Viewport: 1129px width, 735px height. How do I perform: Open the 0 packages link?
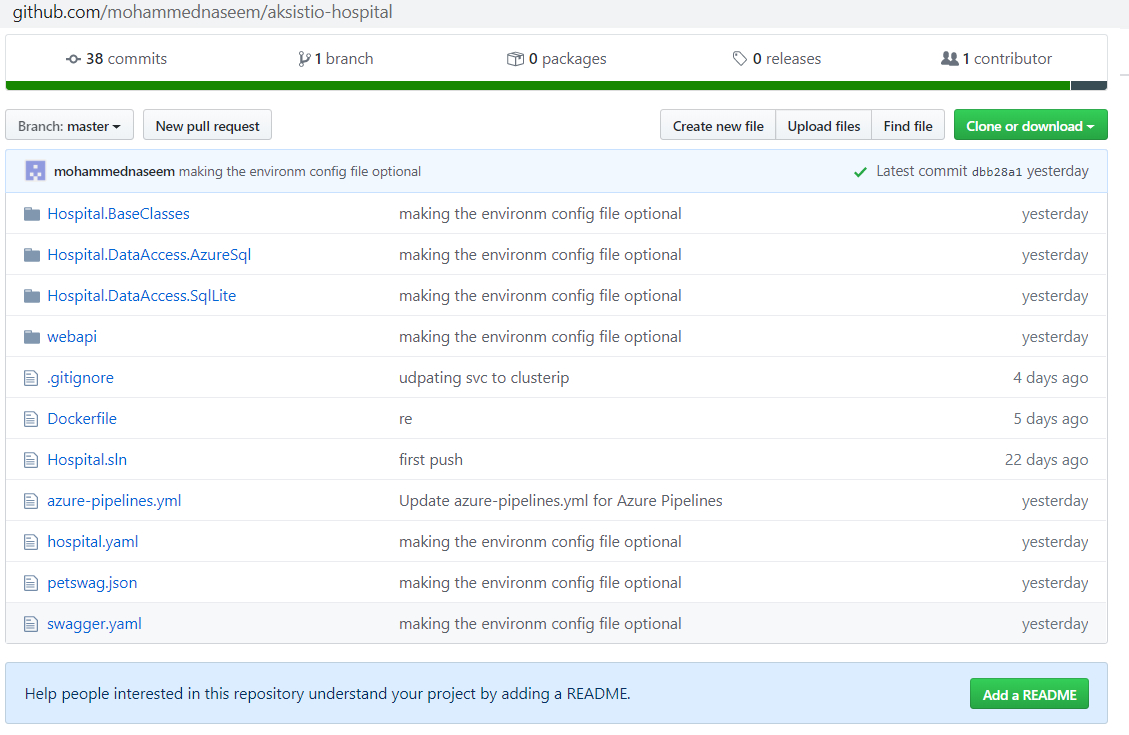coord(557,59)
